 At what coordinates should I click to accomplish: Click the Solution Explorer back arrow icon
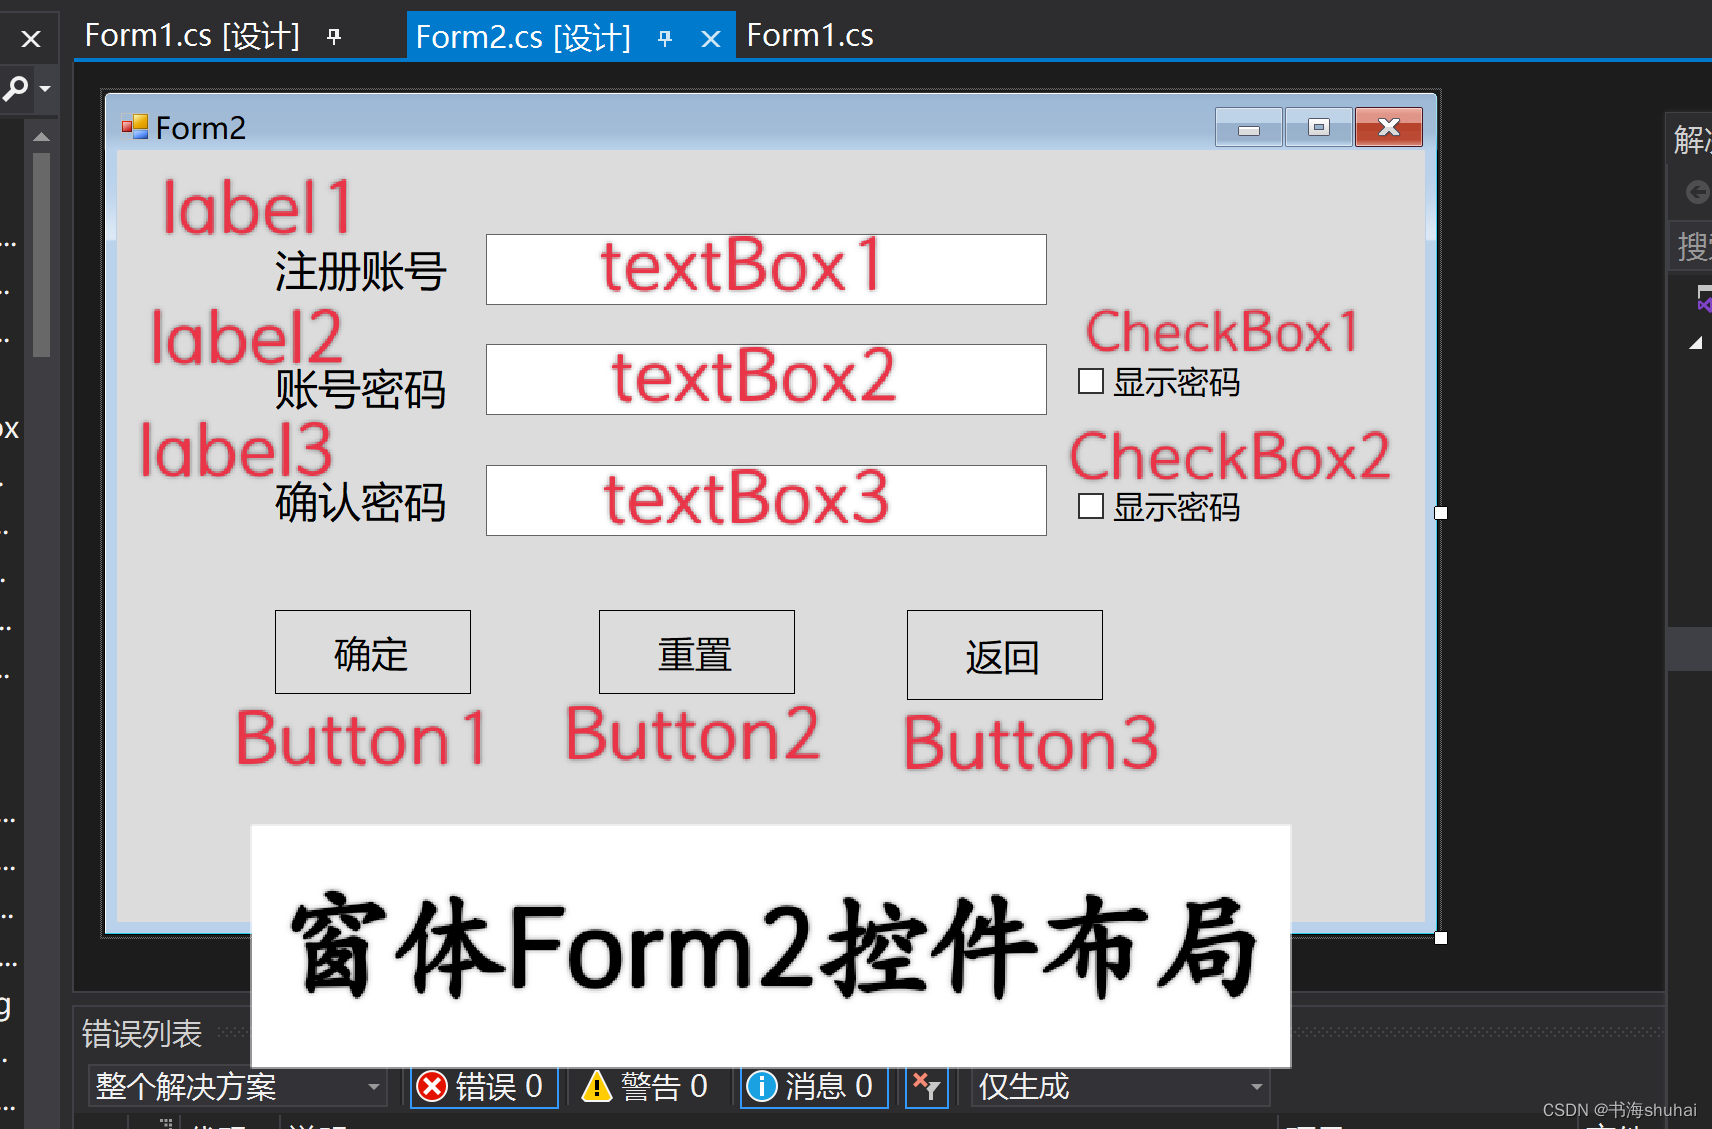pos(1697,192)
